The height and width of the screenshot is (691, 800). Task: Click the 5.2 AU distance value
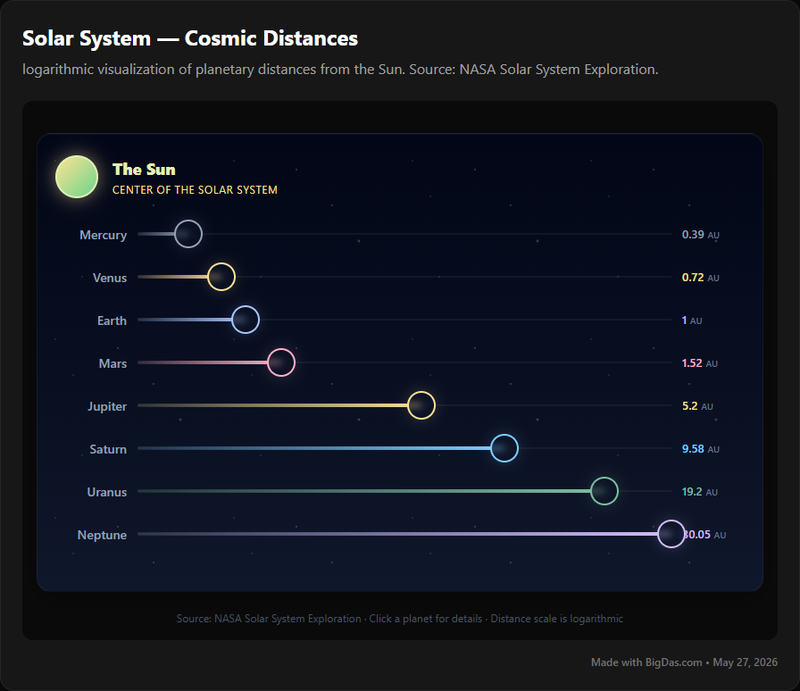coord(697,406)
